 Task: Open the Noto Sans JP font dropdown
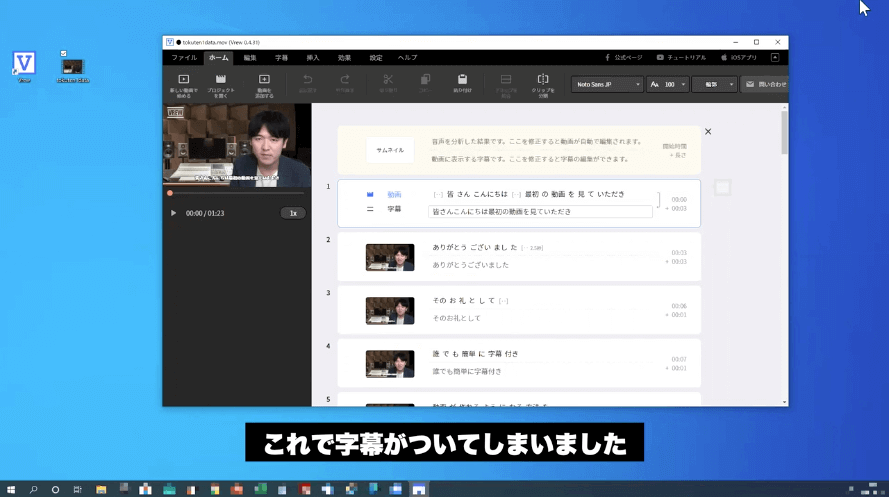(608, 85)
